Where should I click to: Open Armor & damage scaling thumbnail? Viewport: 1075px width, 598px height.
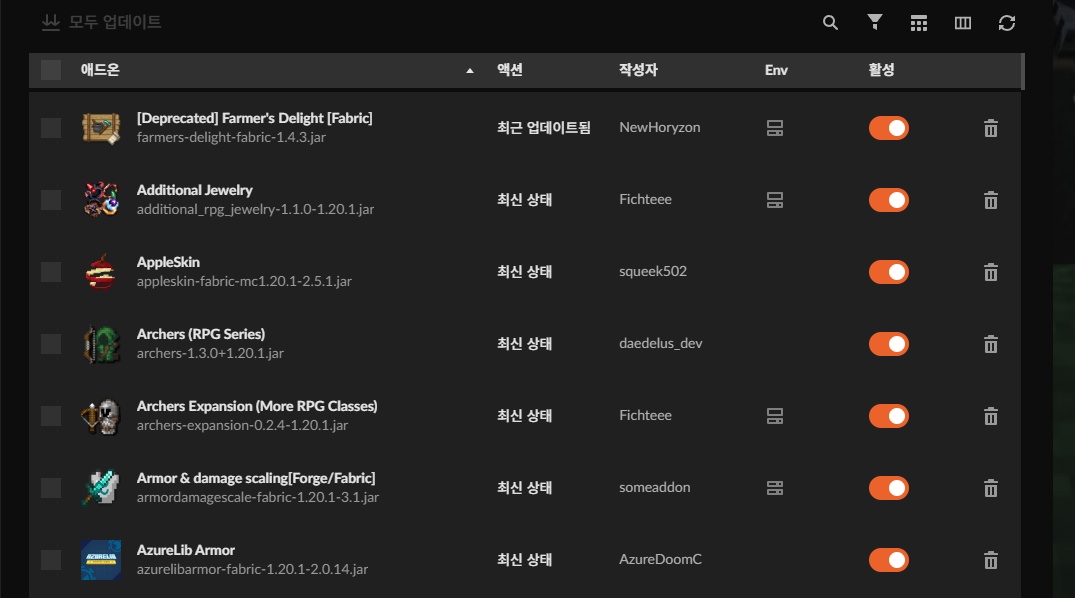point(101,488)
